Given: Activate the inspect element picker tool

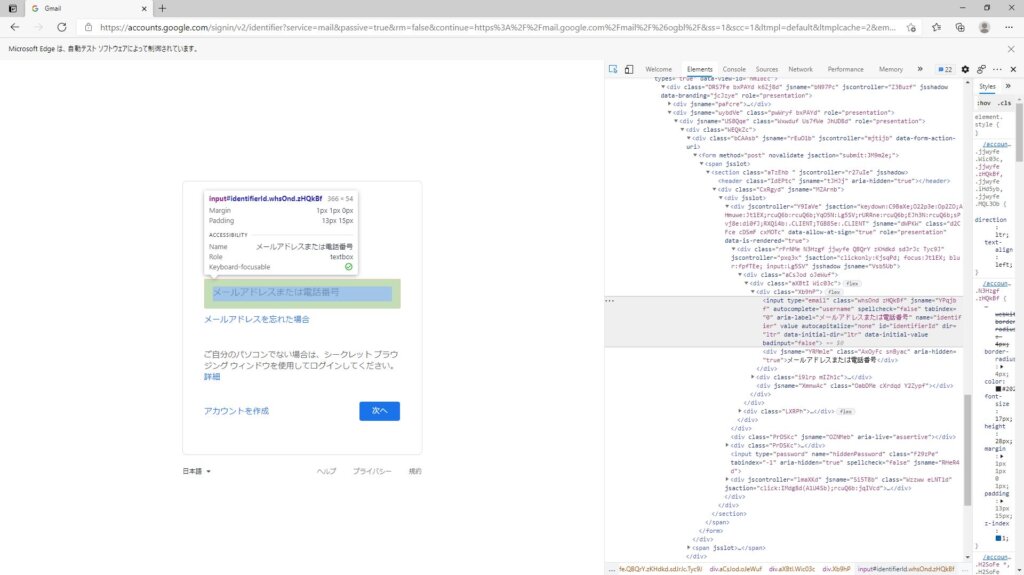Looking at the screenshot, I should pos(613,69).
